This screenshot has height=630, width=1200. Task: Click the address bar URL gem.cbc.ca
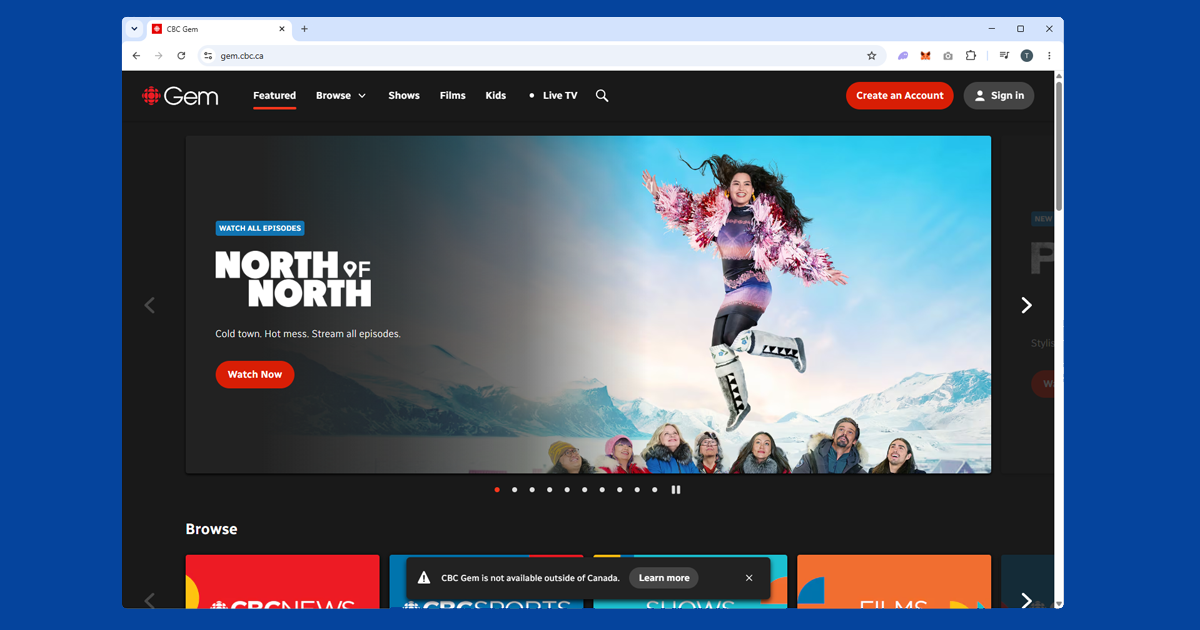click(x=243, y=56)
